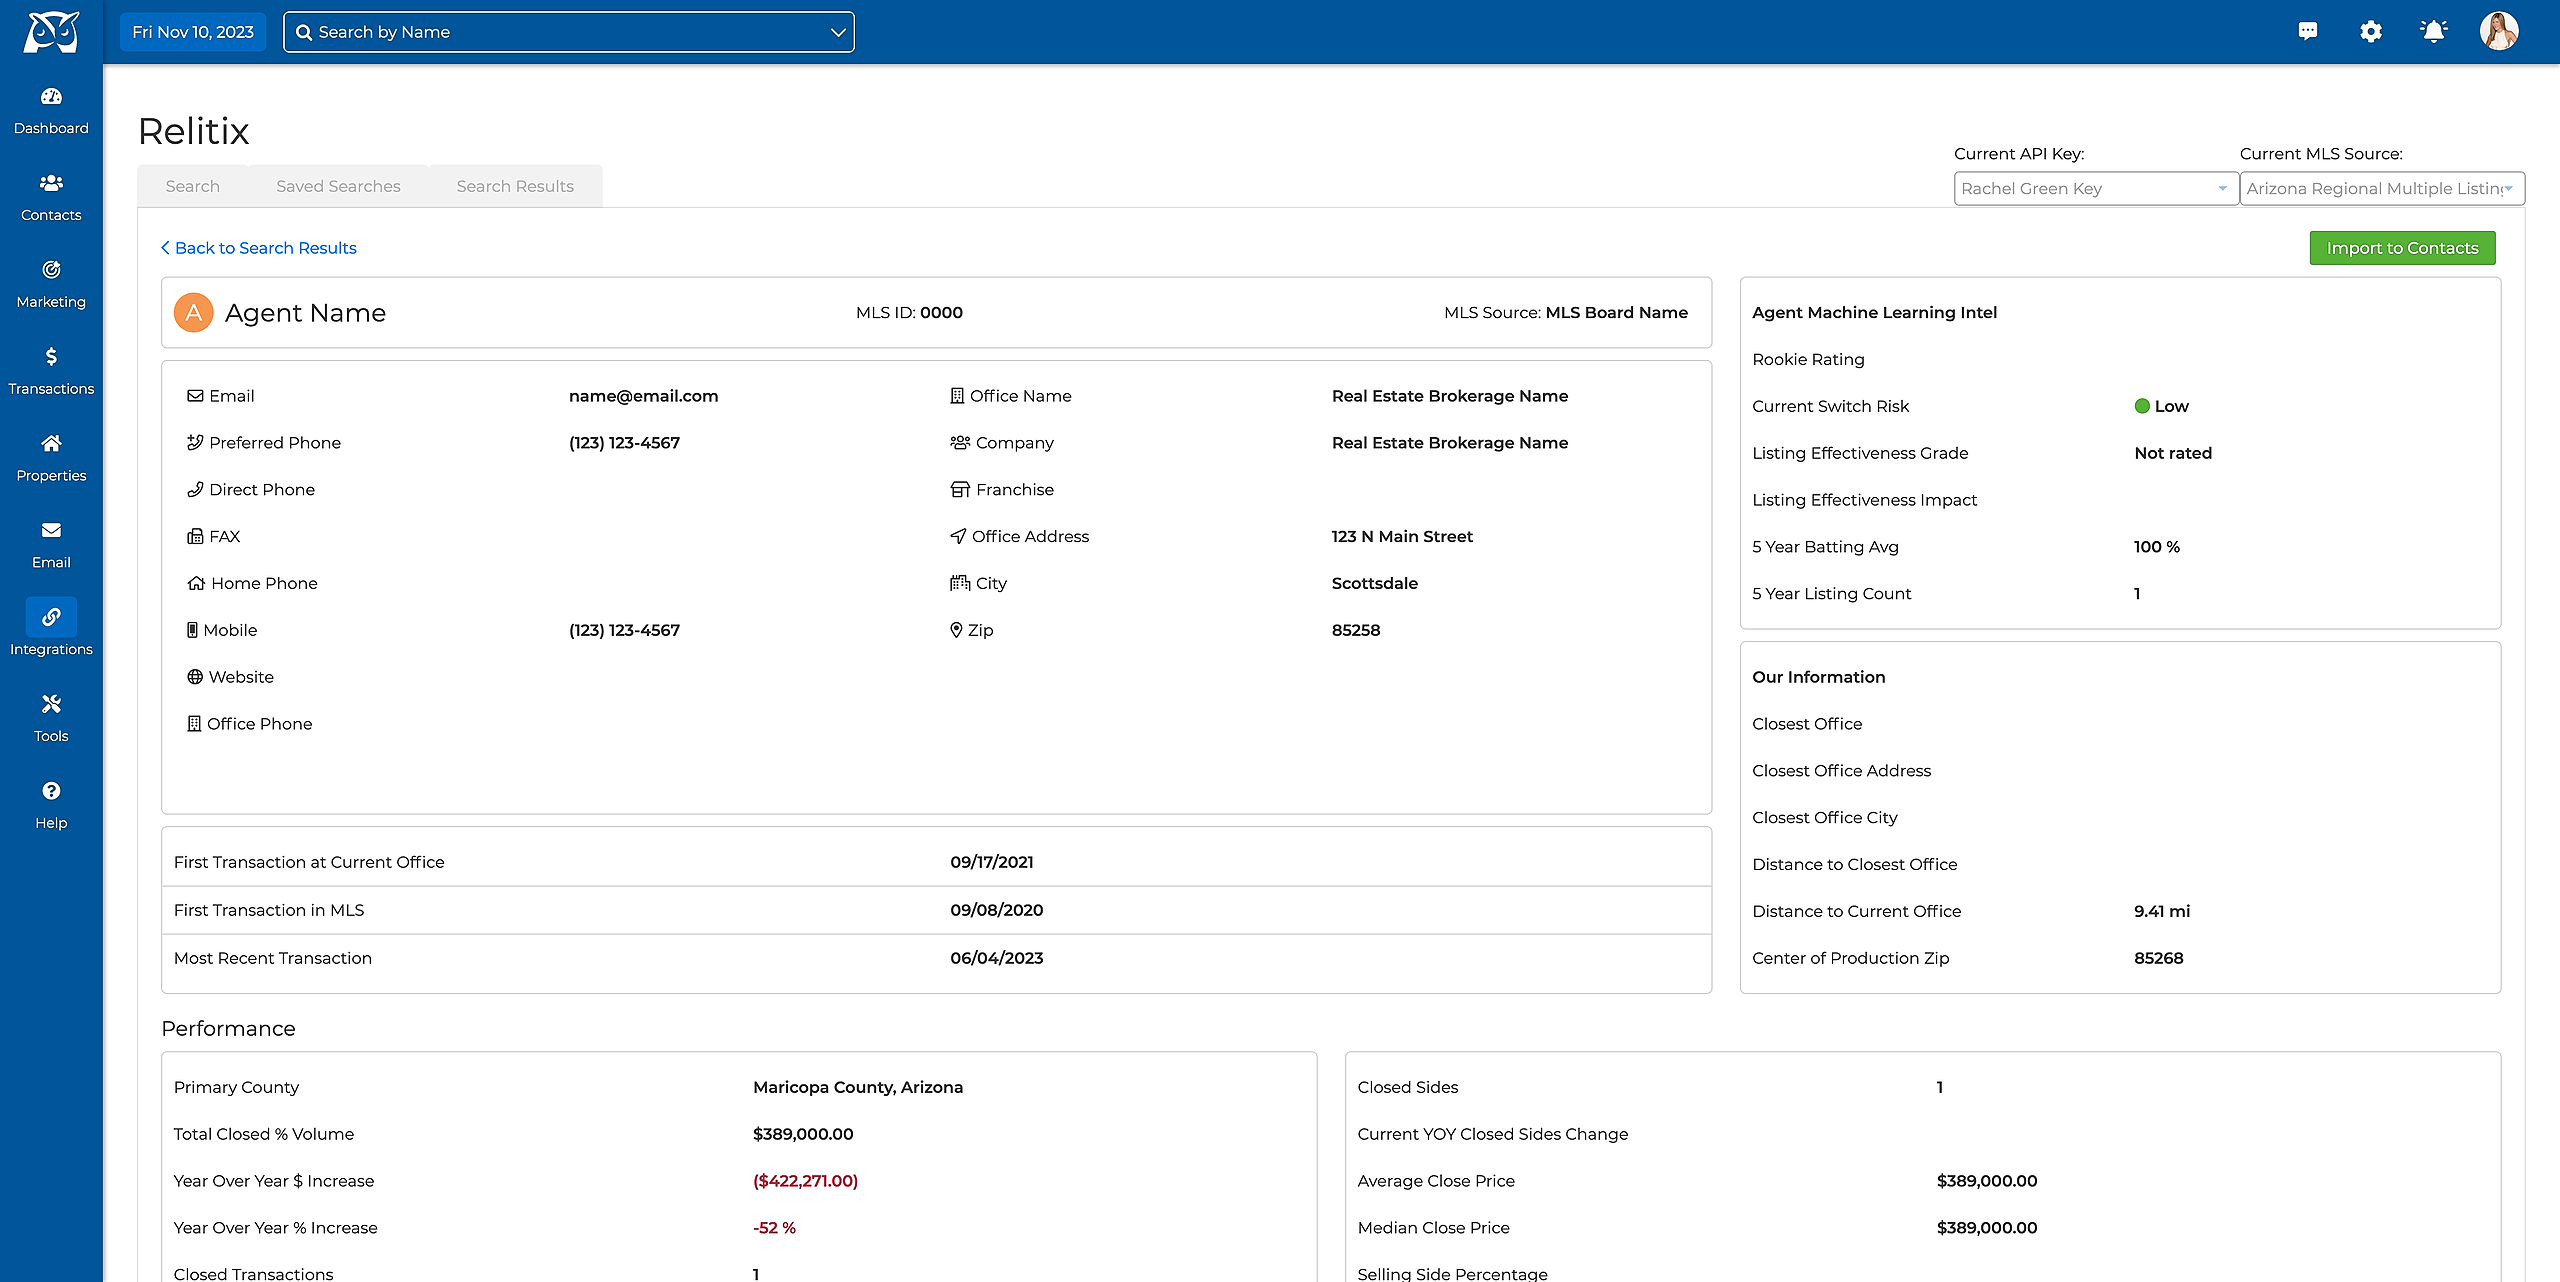Click the Relitix page heading
This screenshot has height=1282, width=2560.
point(194,131)
